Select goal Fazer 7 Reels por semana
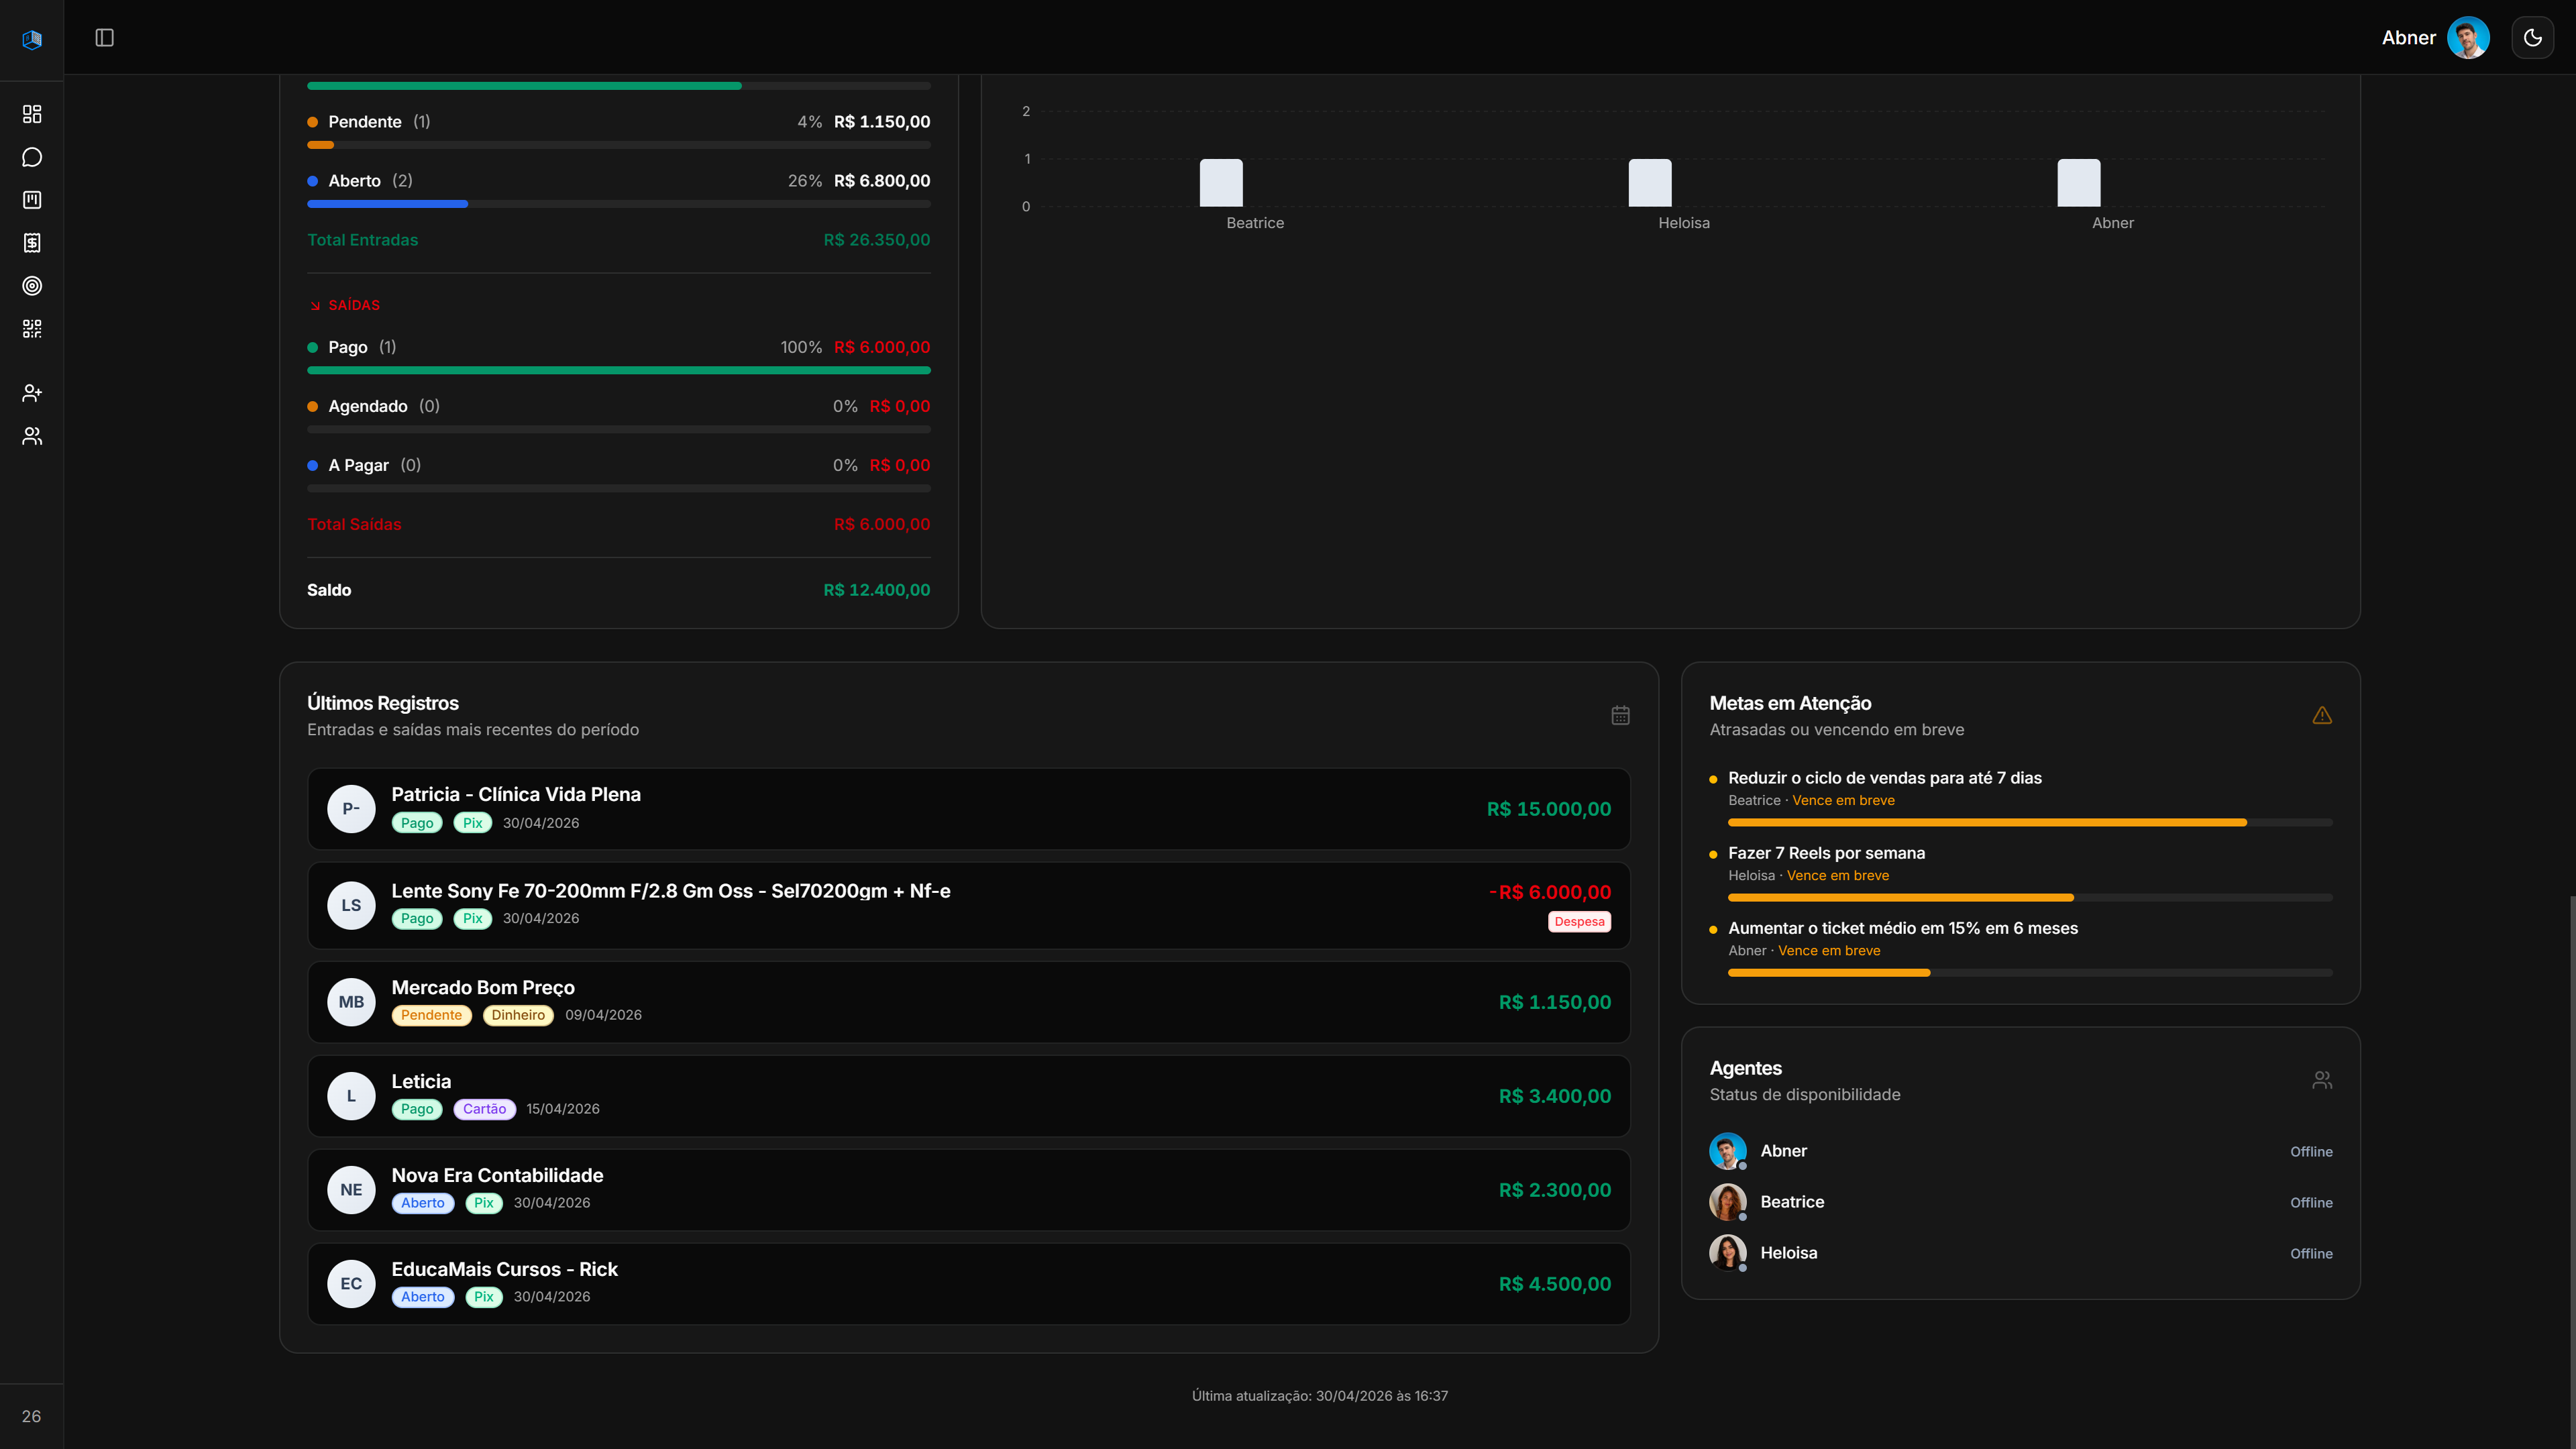The width and height of the screenshot is (2576, 1449). 1826,853
